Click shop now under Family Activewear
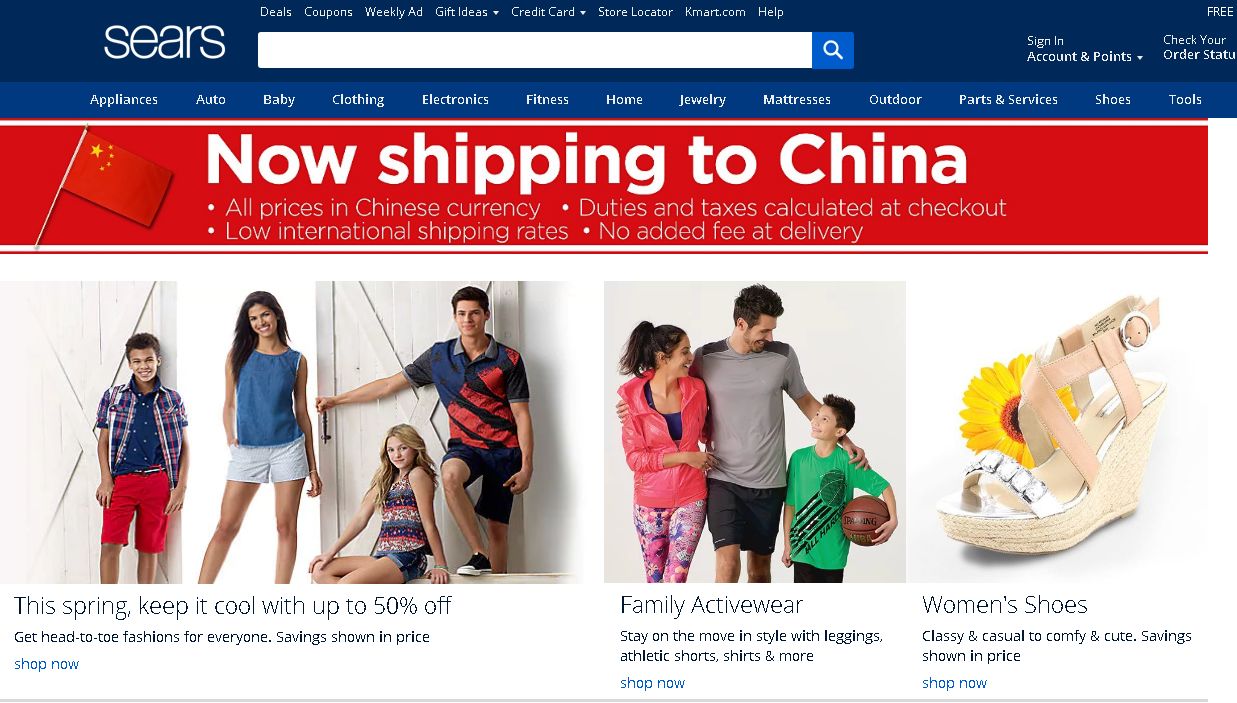Image resolution: width=1237 pixels, height=703 pixels. 652,683
